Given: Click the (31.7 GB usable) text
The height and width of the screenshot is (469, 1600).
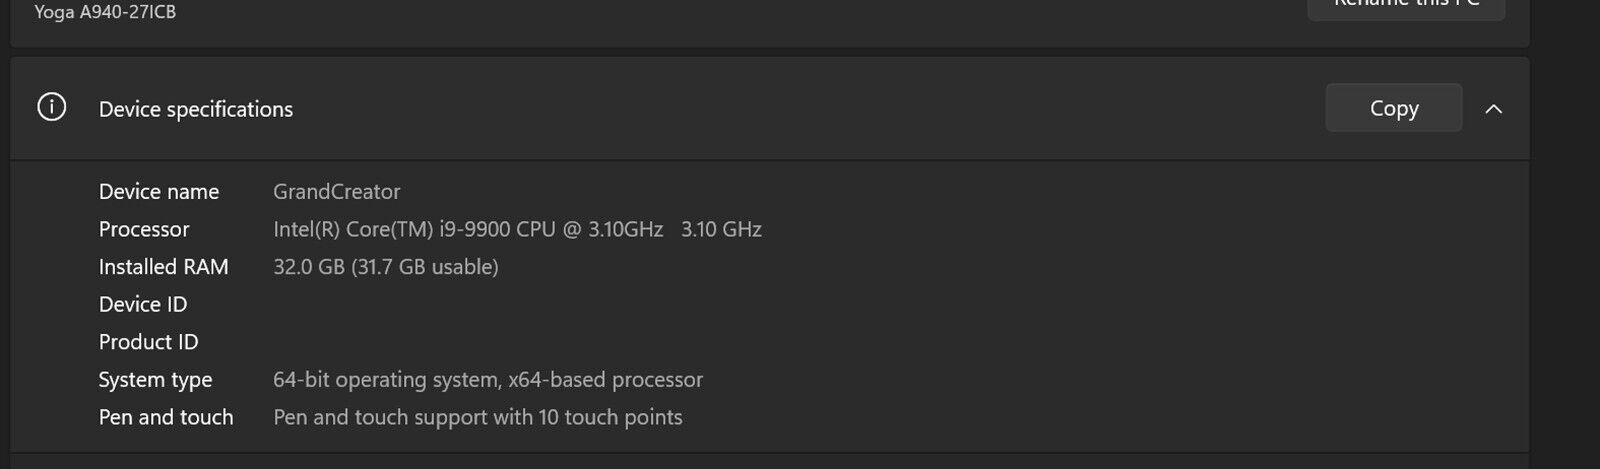Looking at the screenshot, I should pos(425,267).
